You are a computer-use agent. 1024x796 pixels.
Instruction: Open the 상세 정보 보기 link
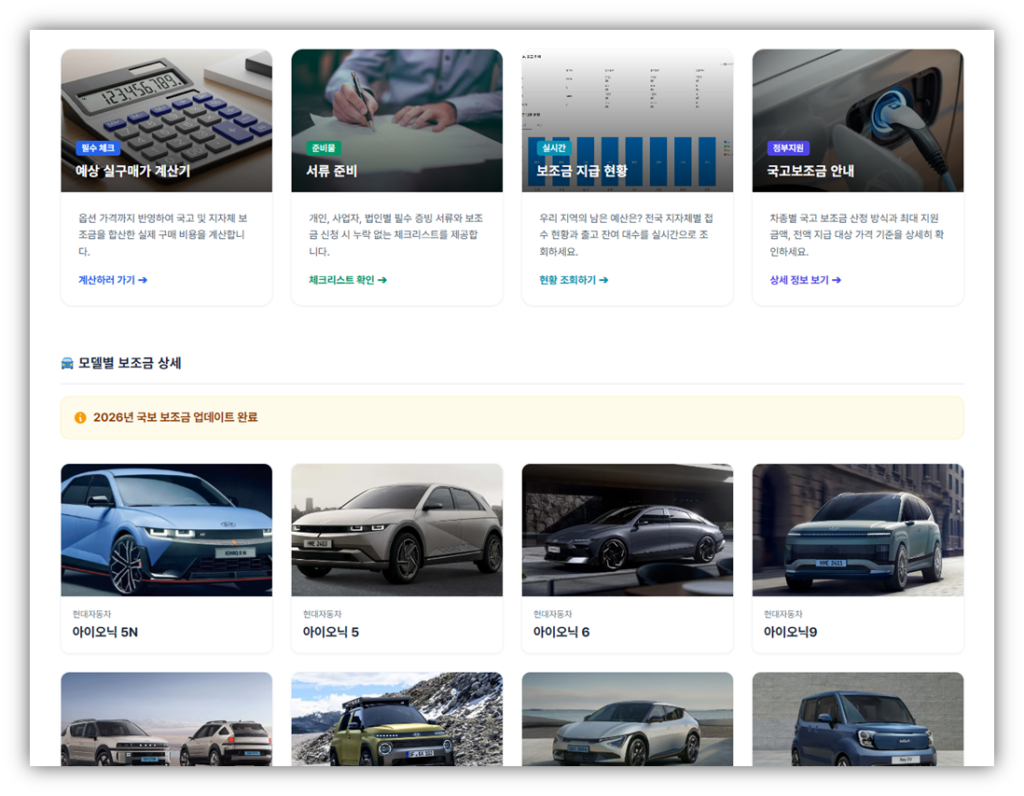(805, 280)
